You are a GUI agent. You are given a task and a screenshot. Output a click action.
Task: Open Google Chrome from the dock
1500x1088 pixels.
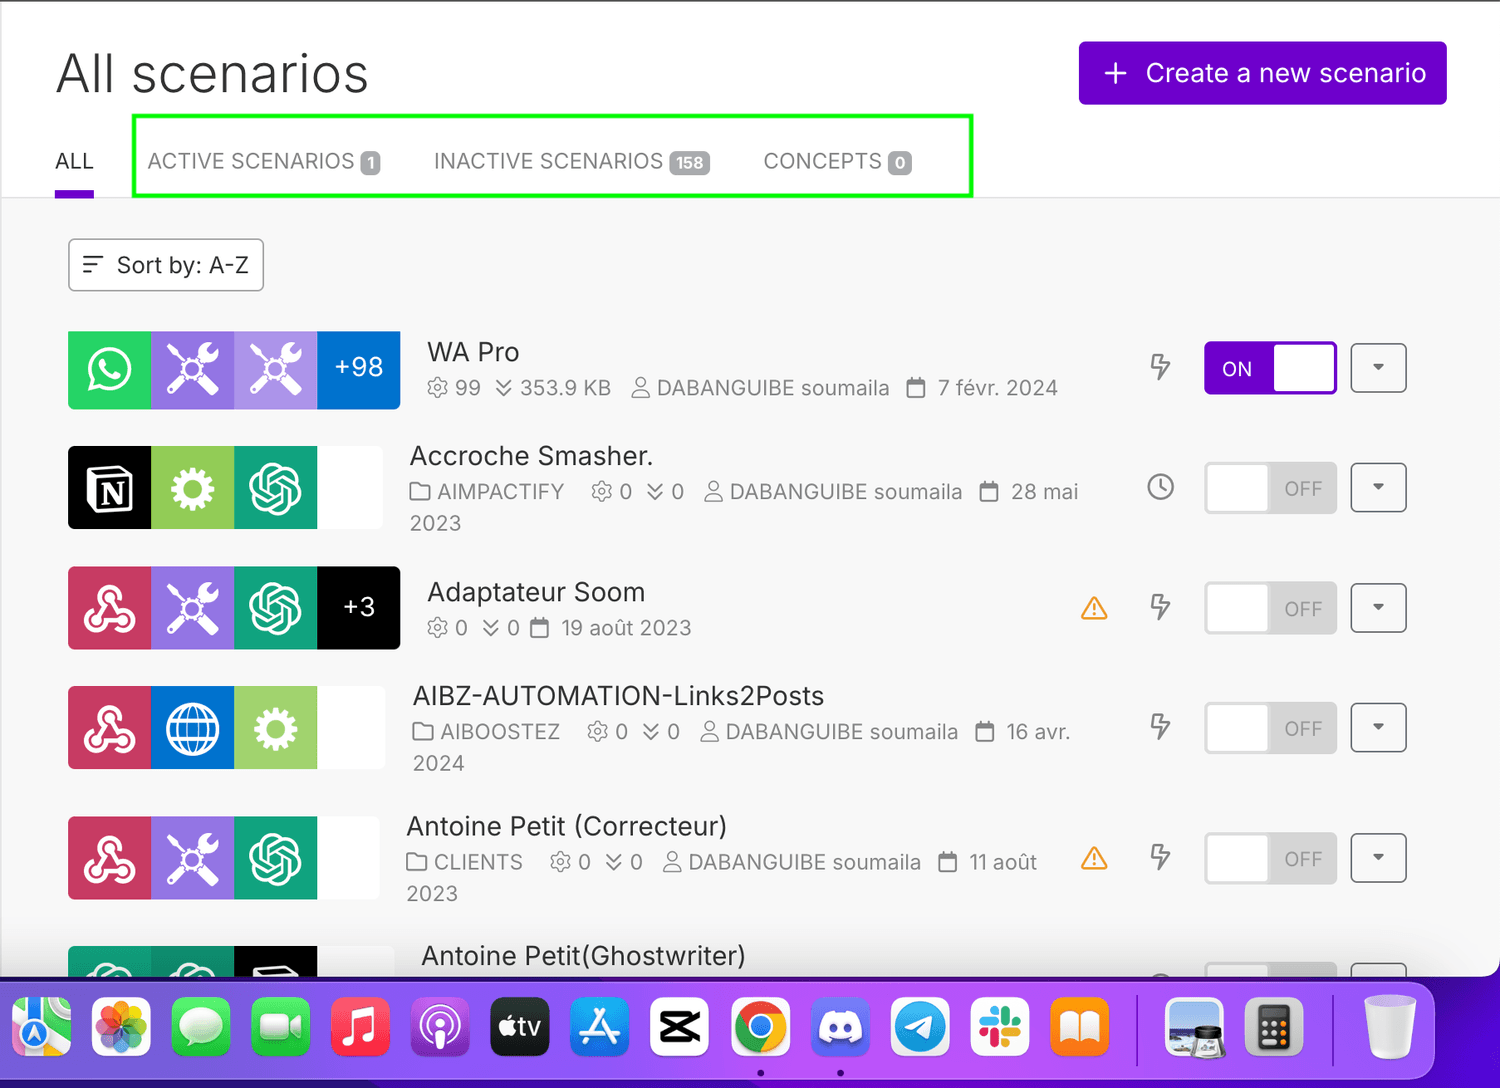(760, 1027)
